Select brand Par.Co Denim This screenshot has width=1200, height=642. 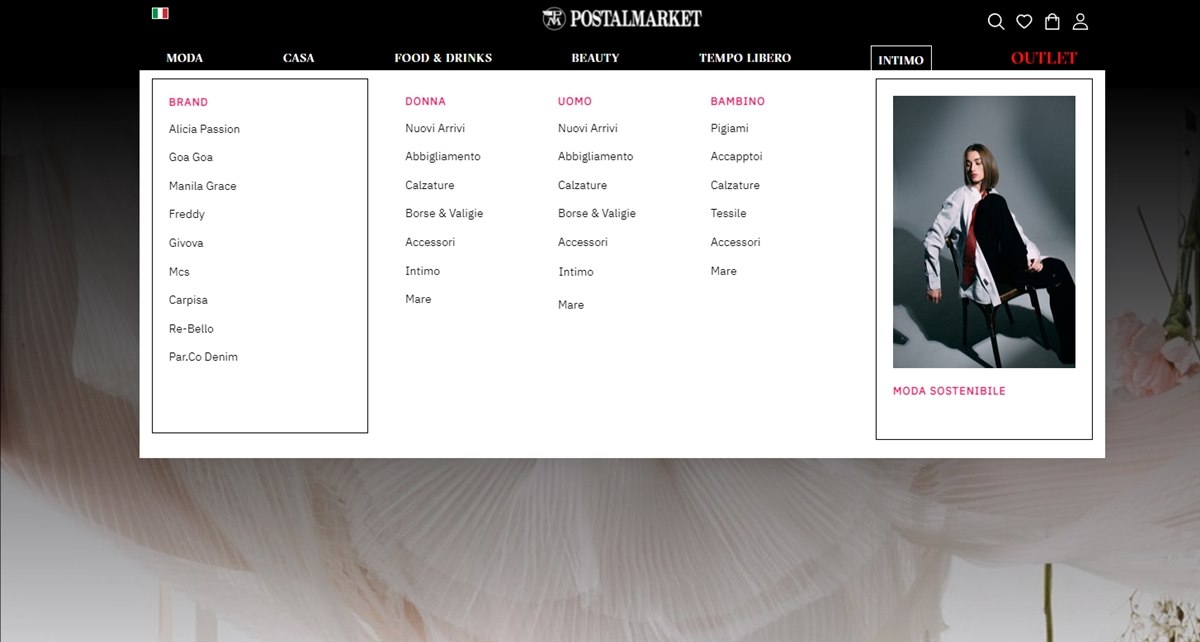[203, 357]
